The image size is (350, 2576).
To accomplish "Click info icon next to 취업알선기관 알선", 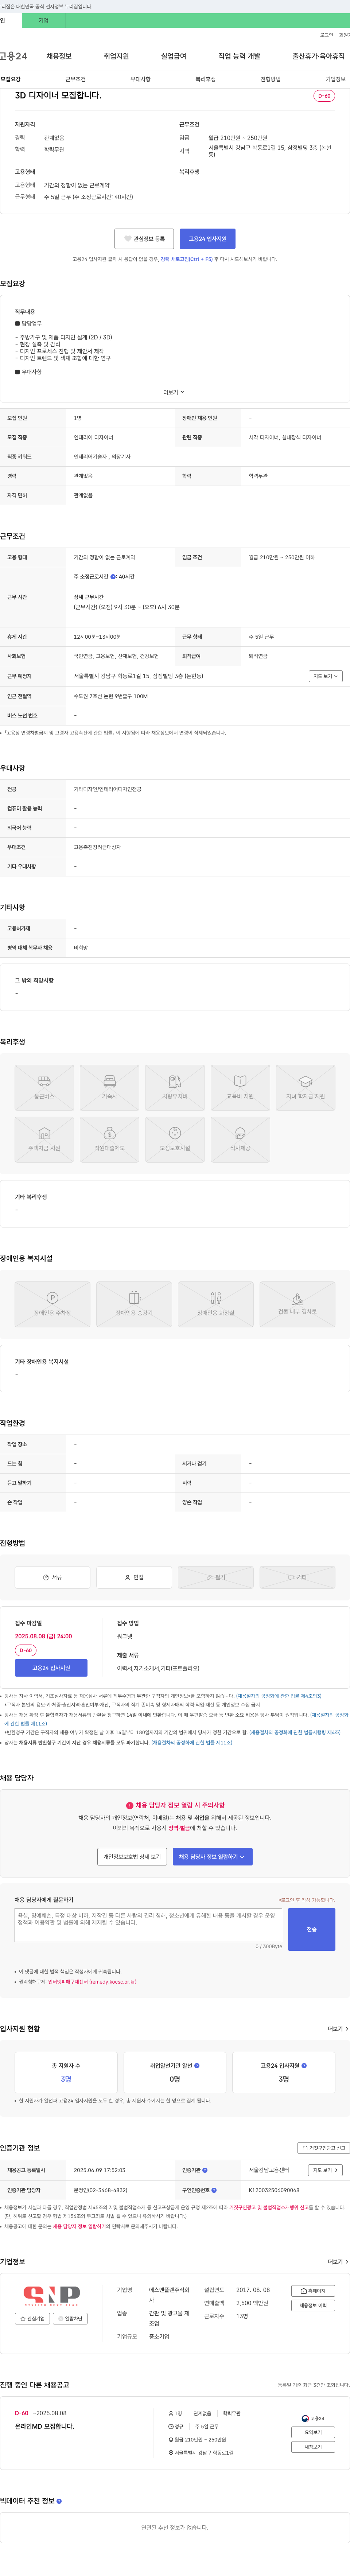I will (x=197, y=2066).
